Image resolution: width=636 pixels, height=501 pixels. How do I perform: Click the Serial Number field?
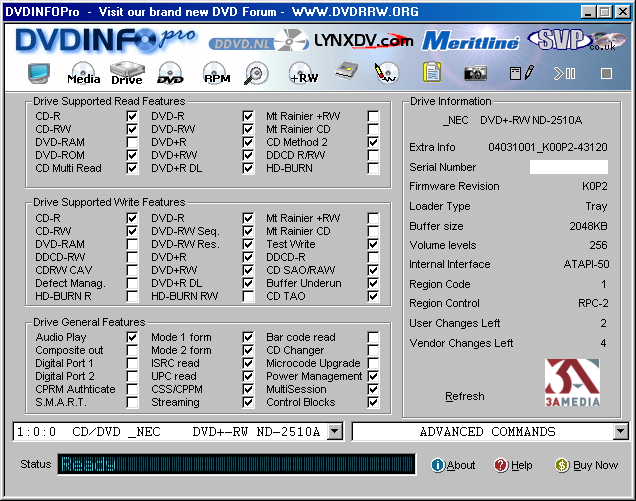click(569, 167)
